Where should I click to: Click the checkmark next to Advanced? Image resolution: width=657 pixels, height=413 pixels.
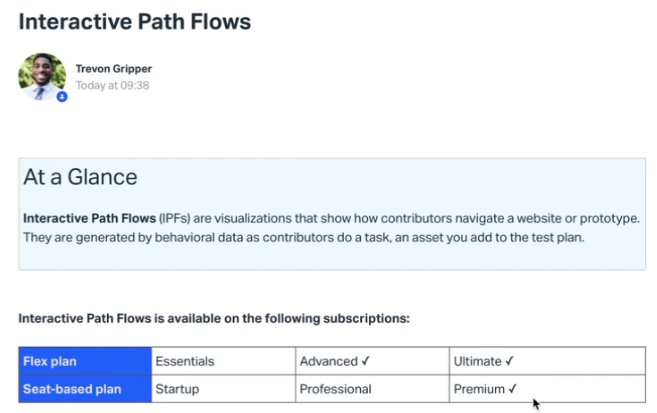coord(365,361)
